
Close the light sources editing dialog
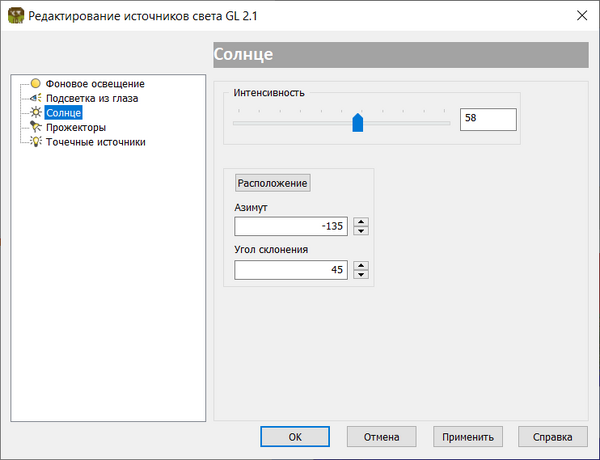click(x=582, y=16)
